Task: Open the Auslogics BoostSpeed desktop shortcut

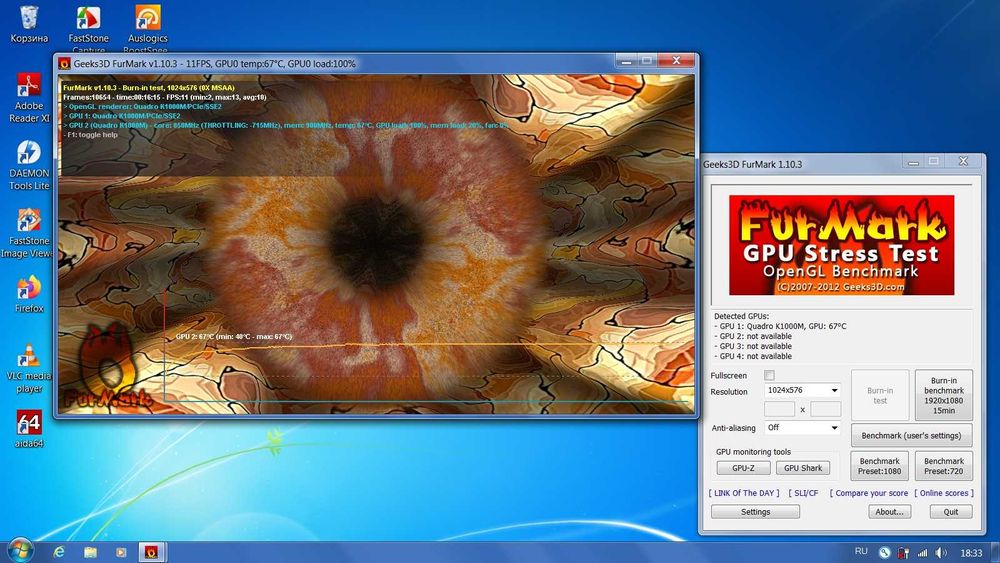Action: click(x=147, y=28)
